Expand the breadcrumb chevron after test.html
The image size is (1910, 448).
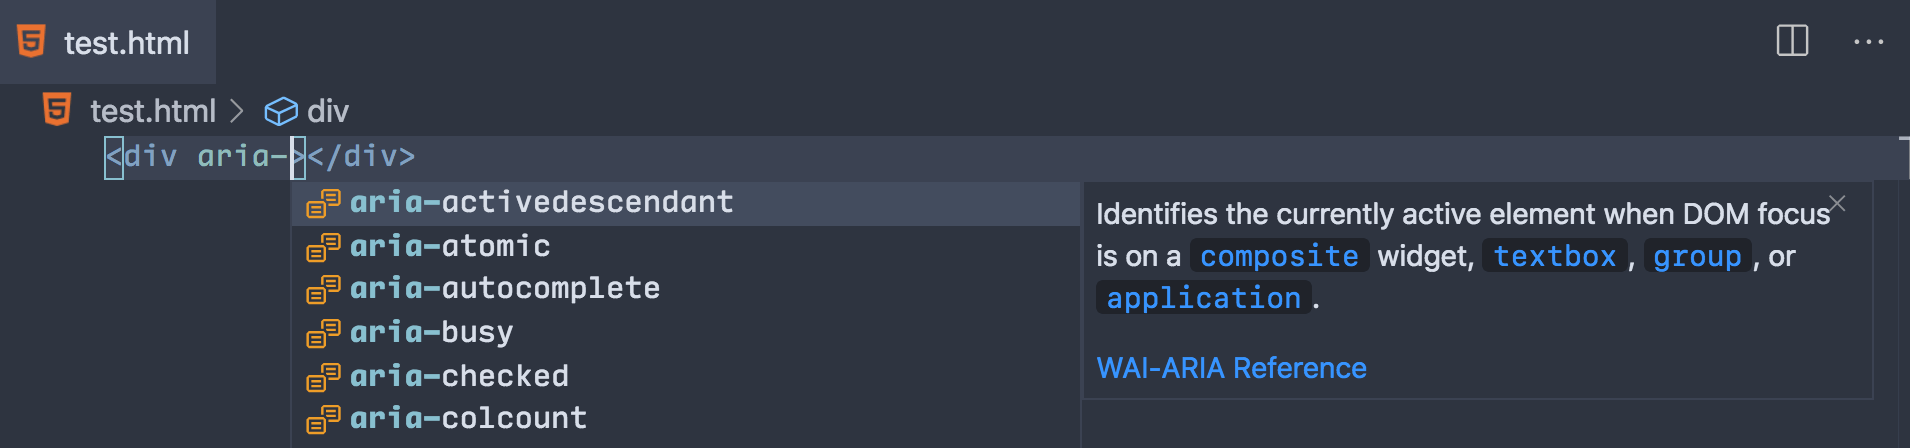pos(237,111)
